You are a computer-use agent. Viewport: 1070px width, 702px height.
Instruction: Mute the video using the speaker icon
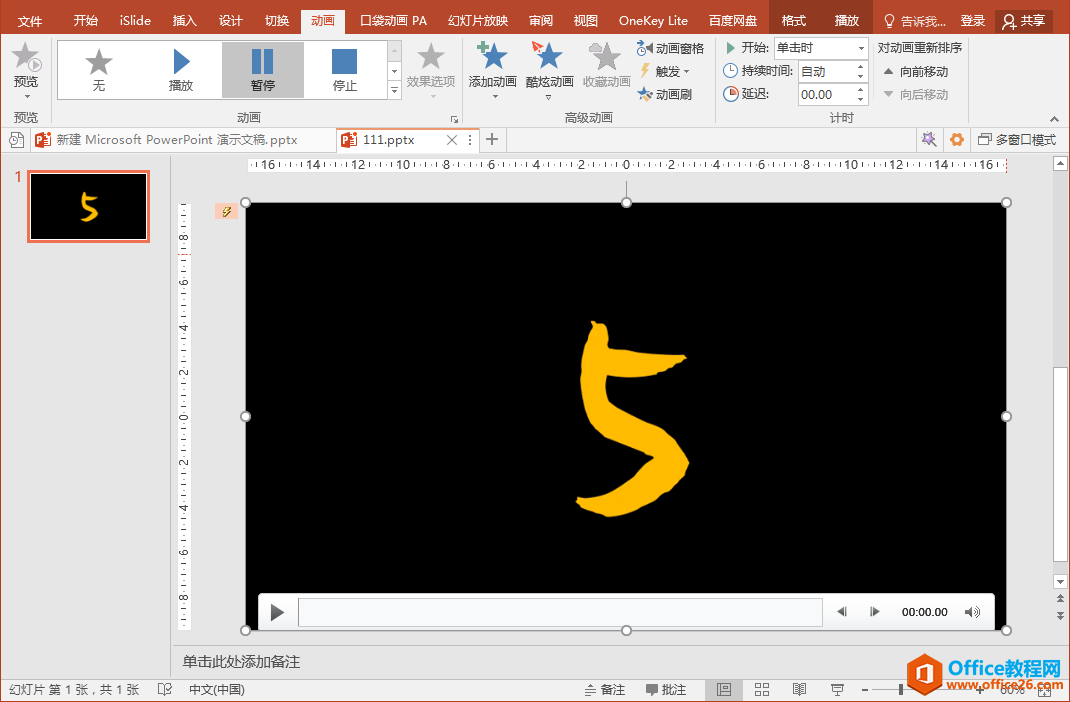[x=972, y=612]
